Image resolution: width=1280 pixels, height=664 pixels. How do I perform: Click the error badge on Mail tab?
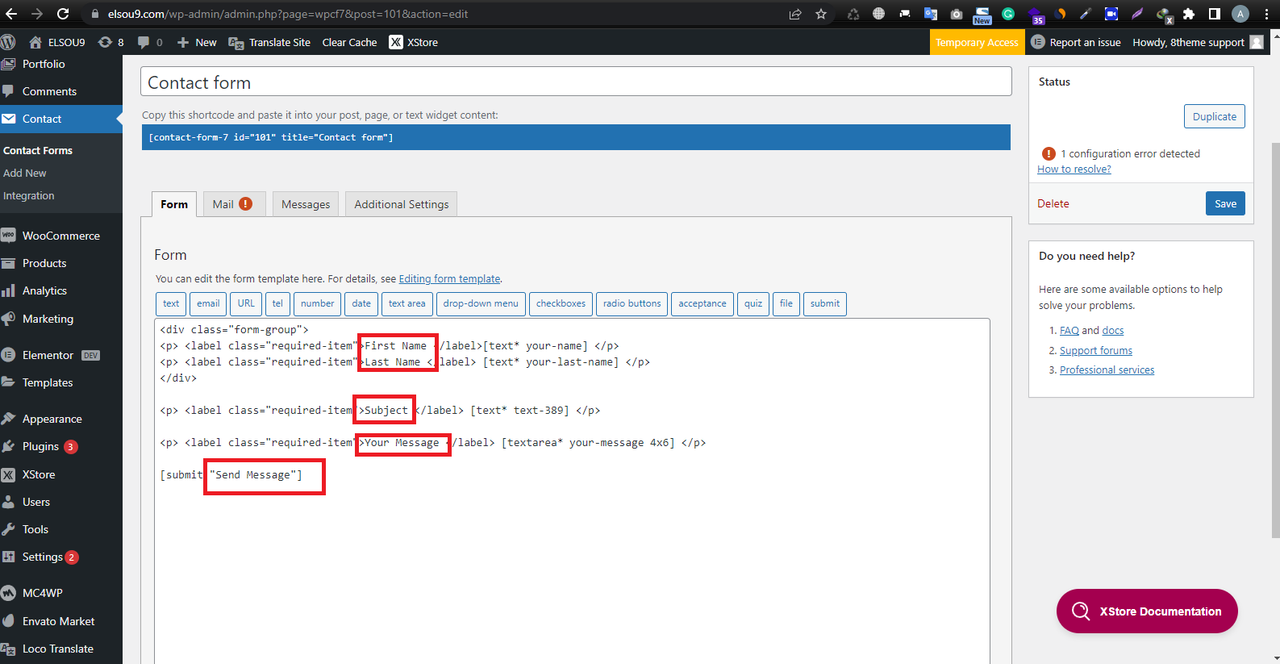[246, 204]
